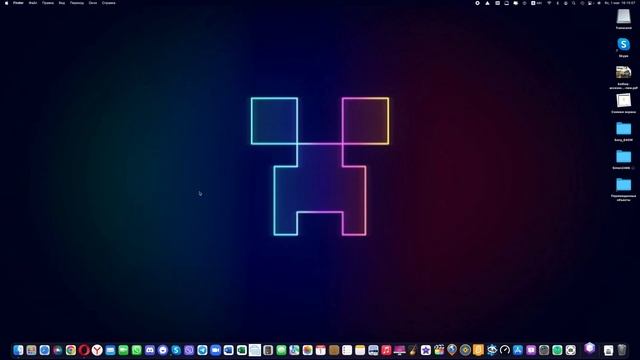Viewport: 640px width, 360px height.
Task: Open App Store from the dock
Action: click(x=518, y=350)
